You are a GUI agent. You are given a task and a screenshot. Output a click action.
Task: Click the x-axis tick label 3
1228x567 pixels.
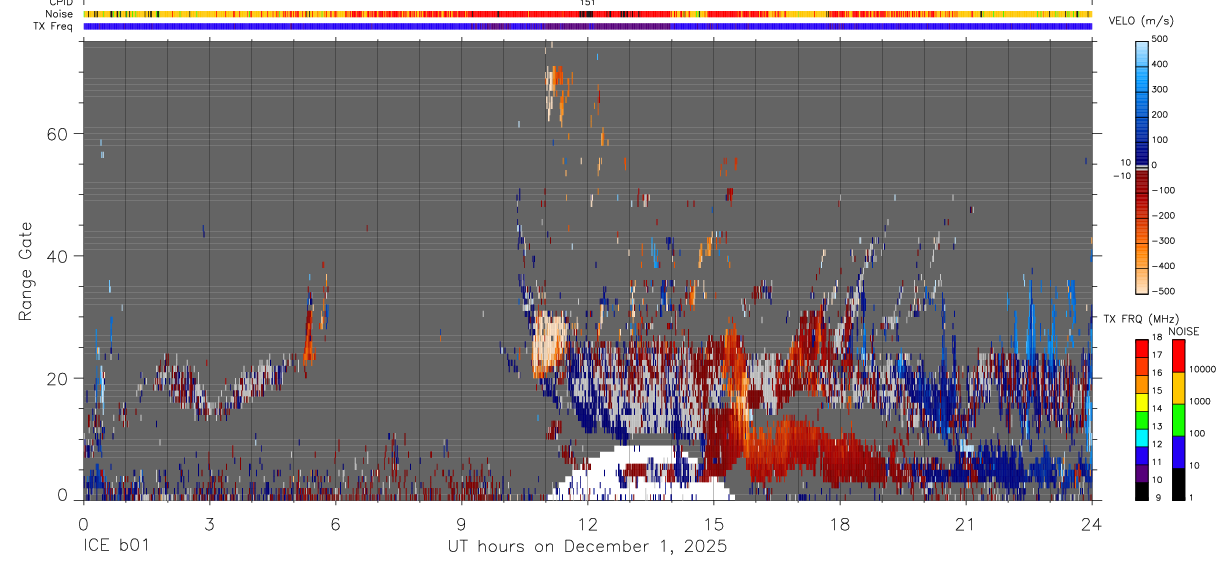coord(209,524)
